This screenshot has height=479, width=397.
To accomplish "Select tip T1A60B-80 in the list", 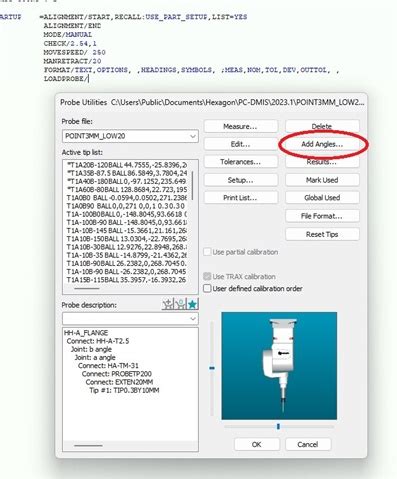I will coord(127,189).
